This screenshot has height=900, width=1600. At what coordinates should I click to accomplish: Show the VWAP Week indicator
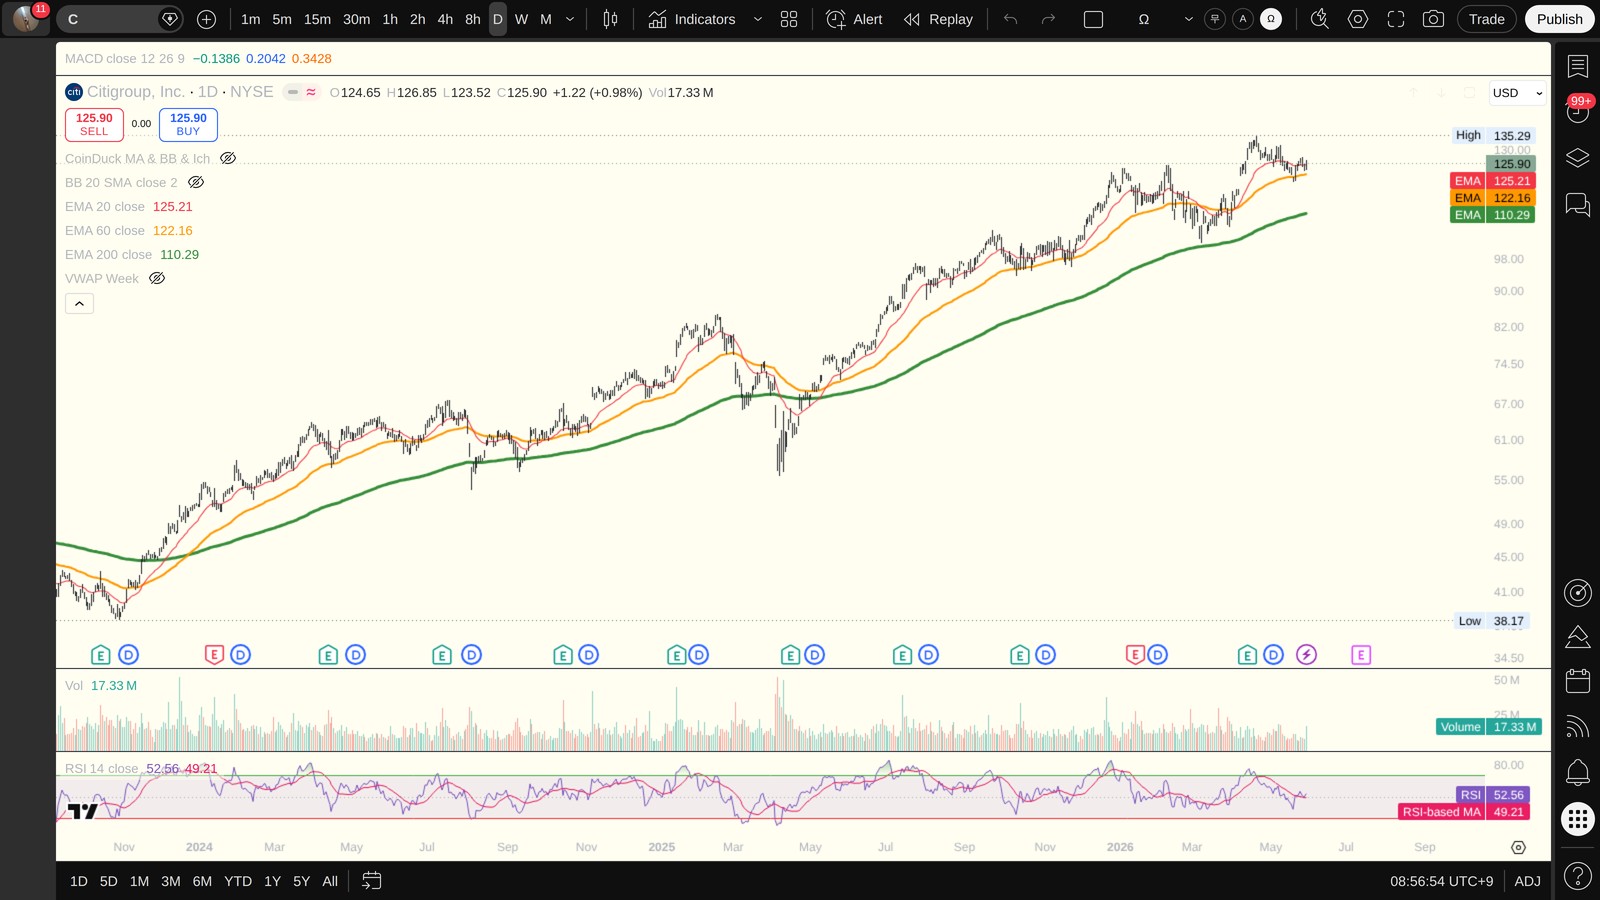(157, 278)
